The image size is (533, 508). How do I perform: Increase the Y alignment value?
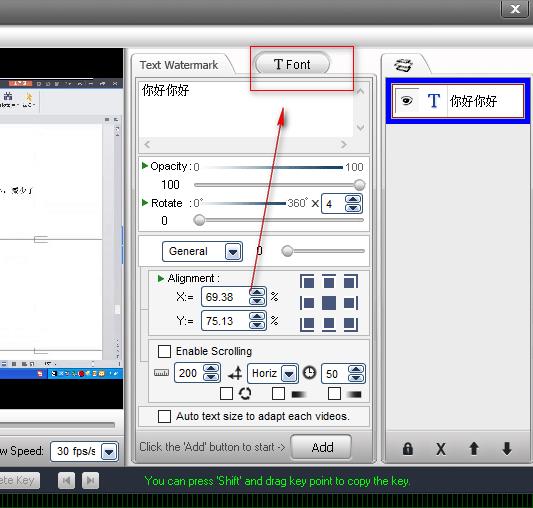point(257,317)
